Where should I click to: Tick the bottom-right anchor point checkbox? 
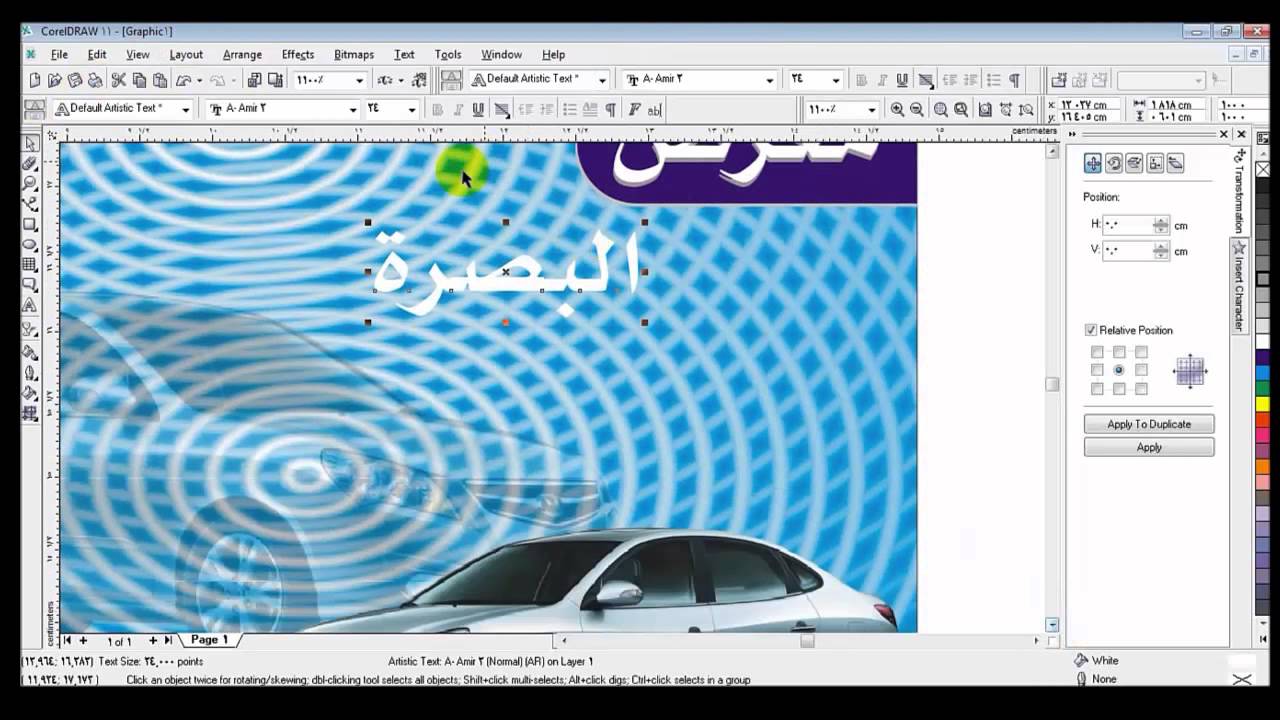(x=1141, y=389)
